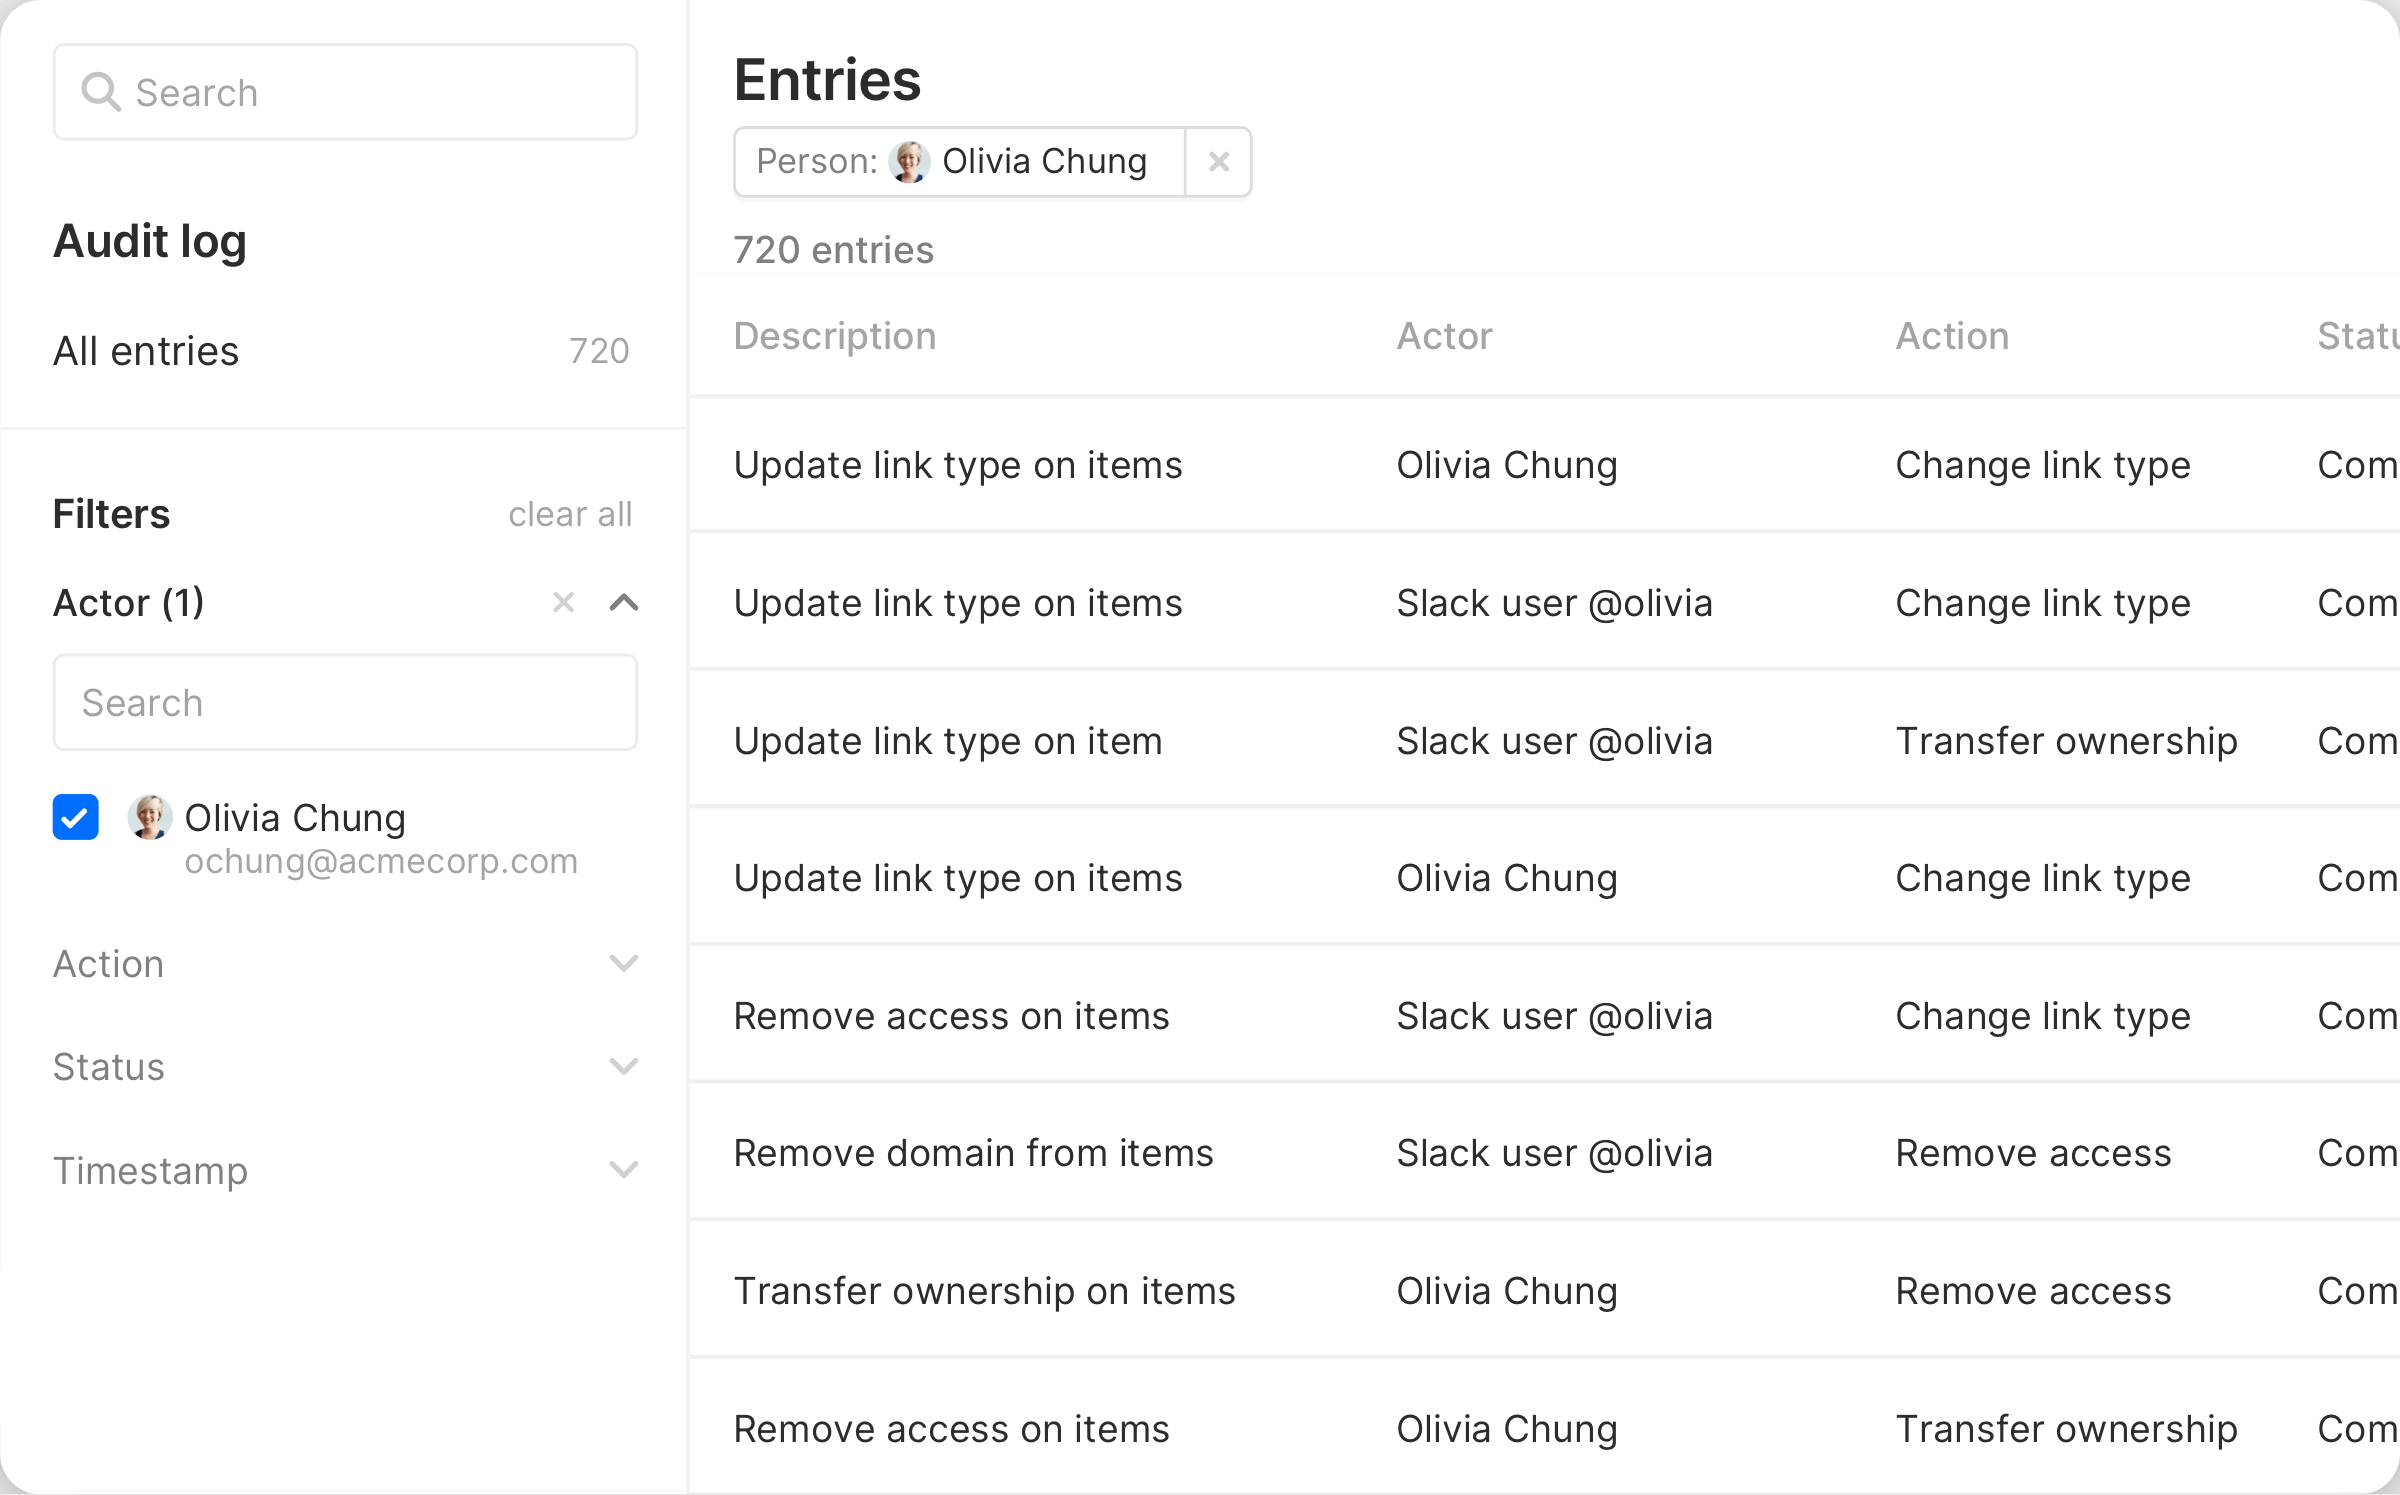Remove the Olivia Chung person filter chip
Viewport: 2400px width, 1495px height.
[1218, 162]
